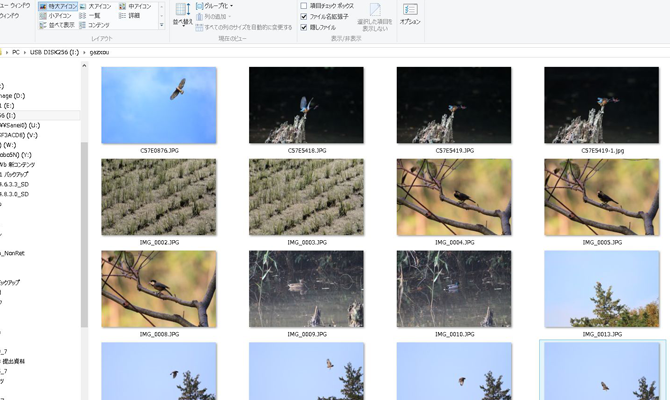Viewport: 670px width, 400px height.
Task: Click navigation pane scroll-up arrow
Action: [84, 66]
